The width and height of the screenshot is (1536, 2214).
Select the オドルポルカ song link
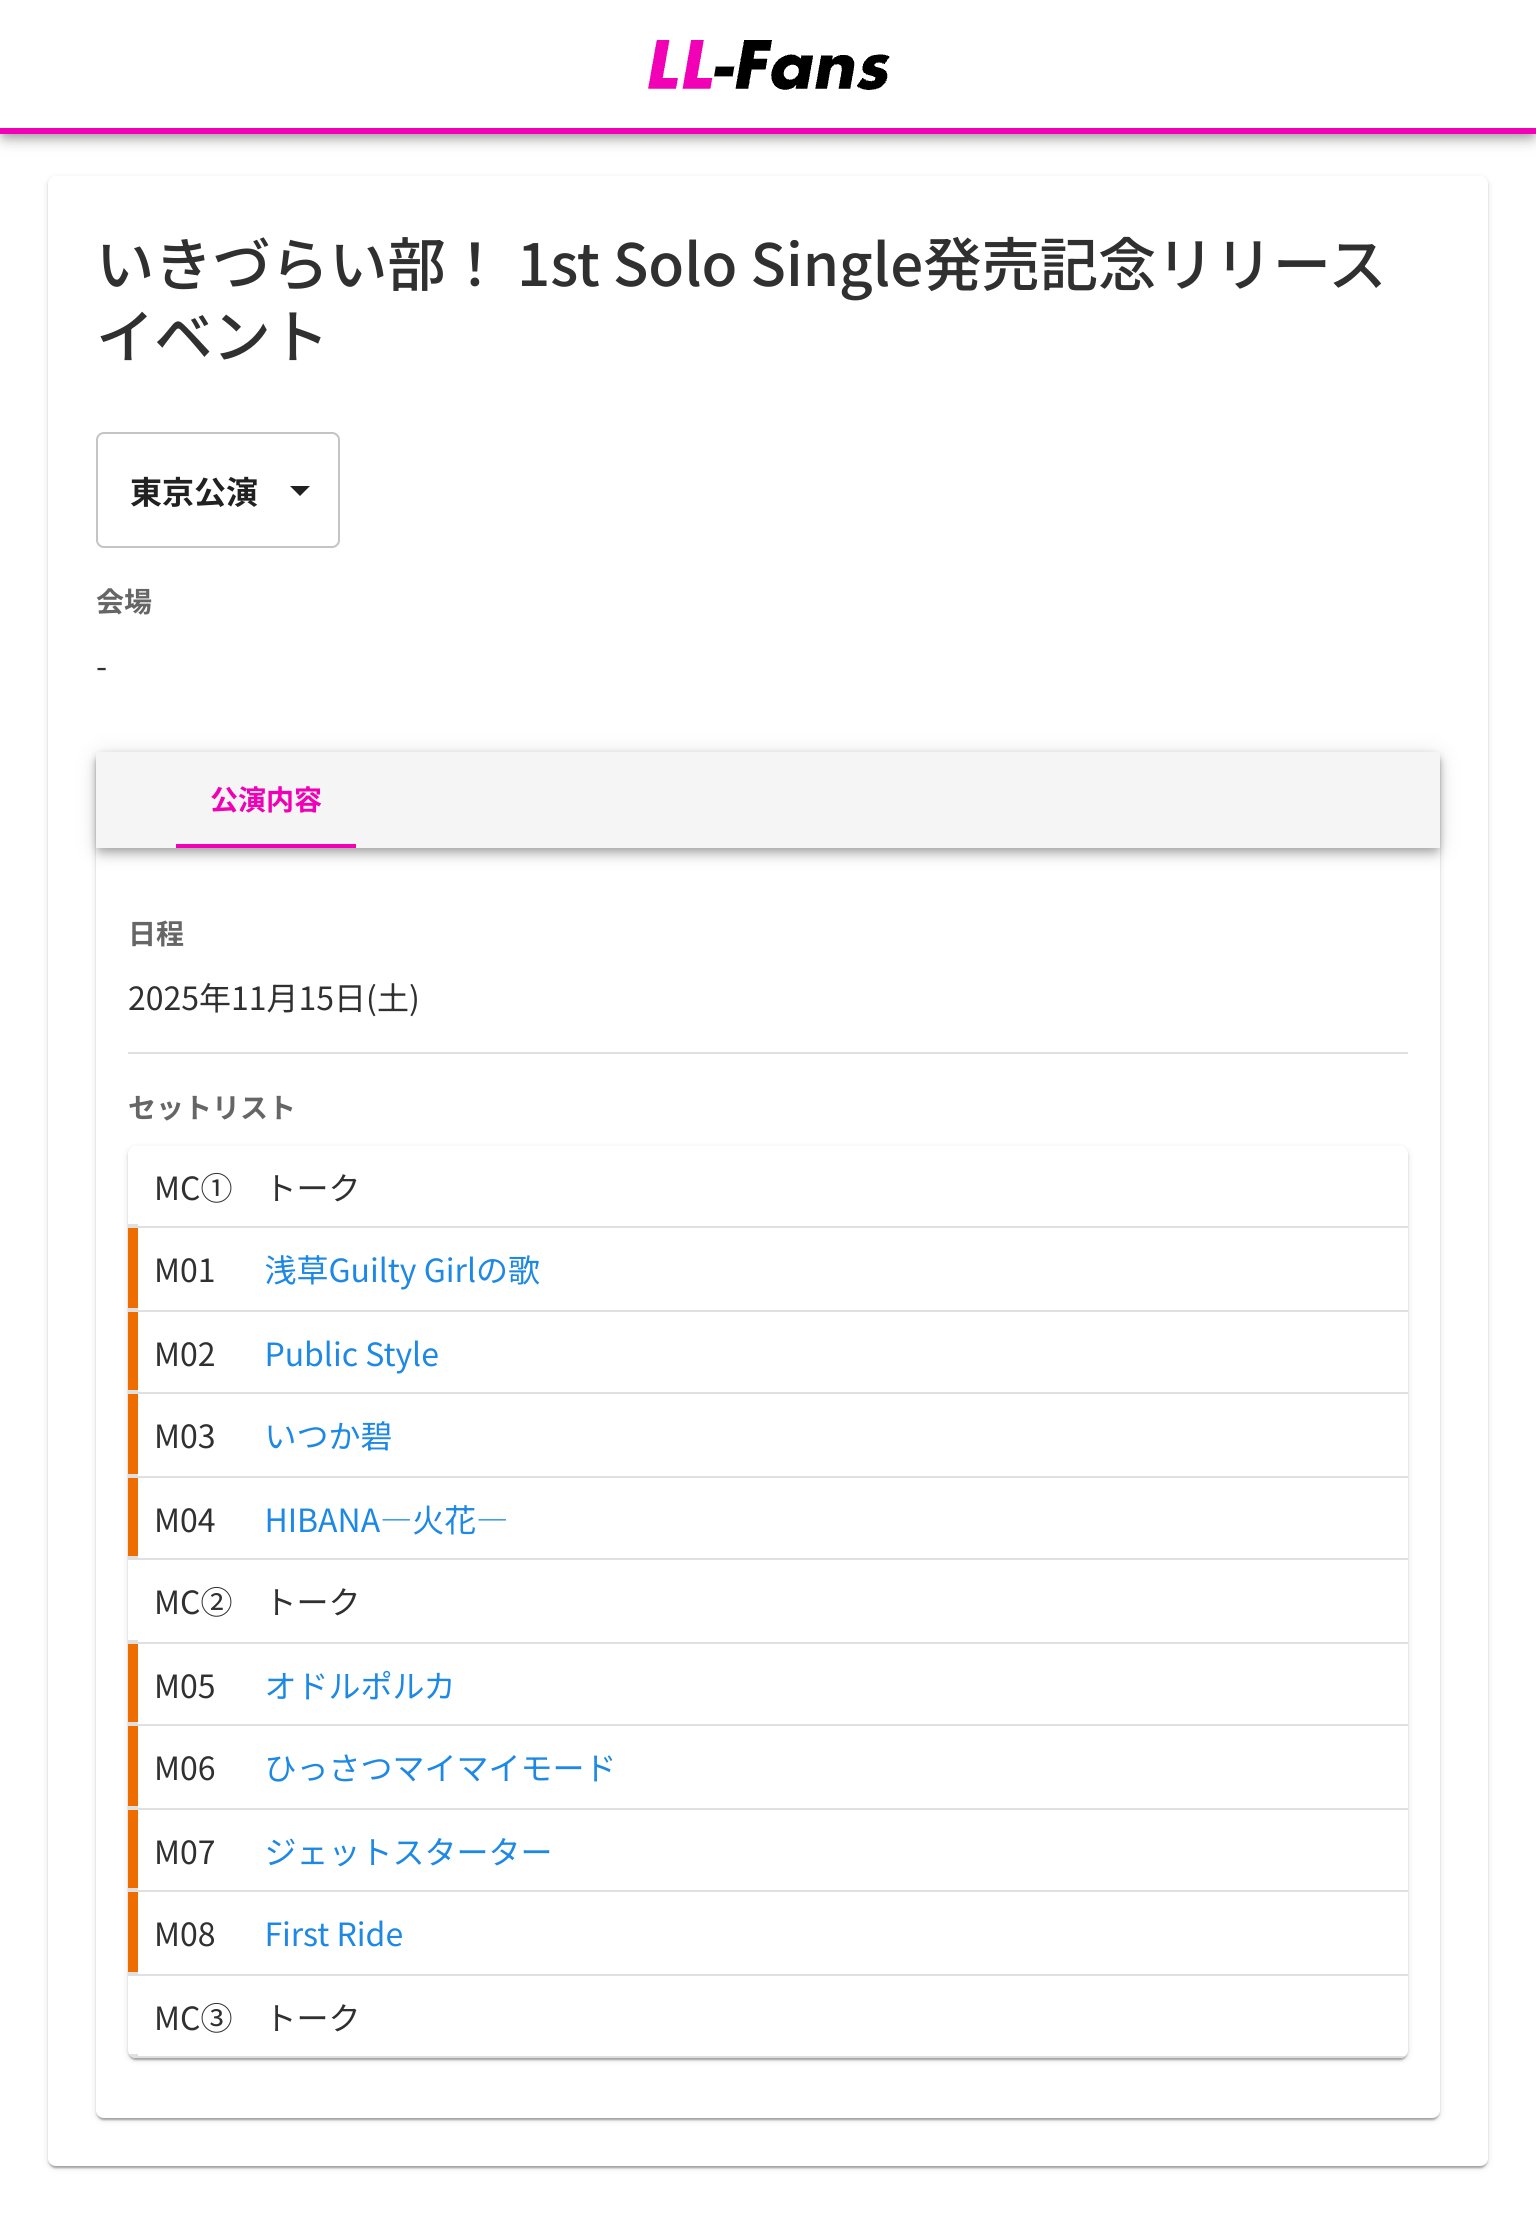359,1686
